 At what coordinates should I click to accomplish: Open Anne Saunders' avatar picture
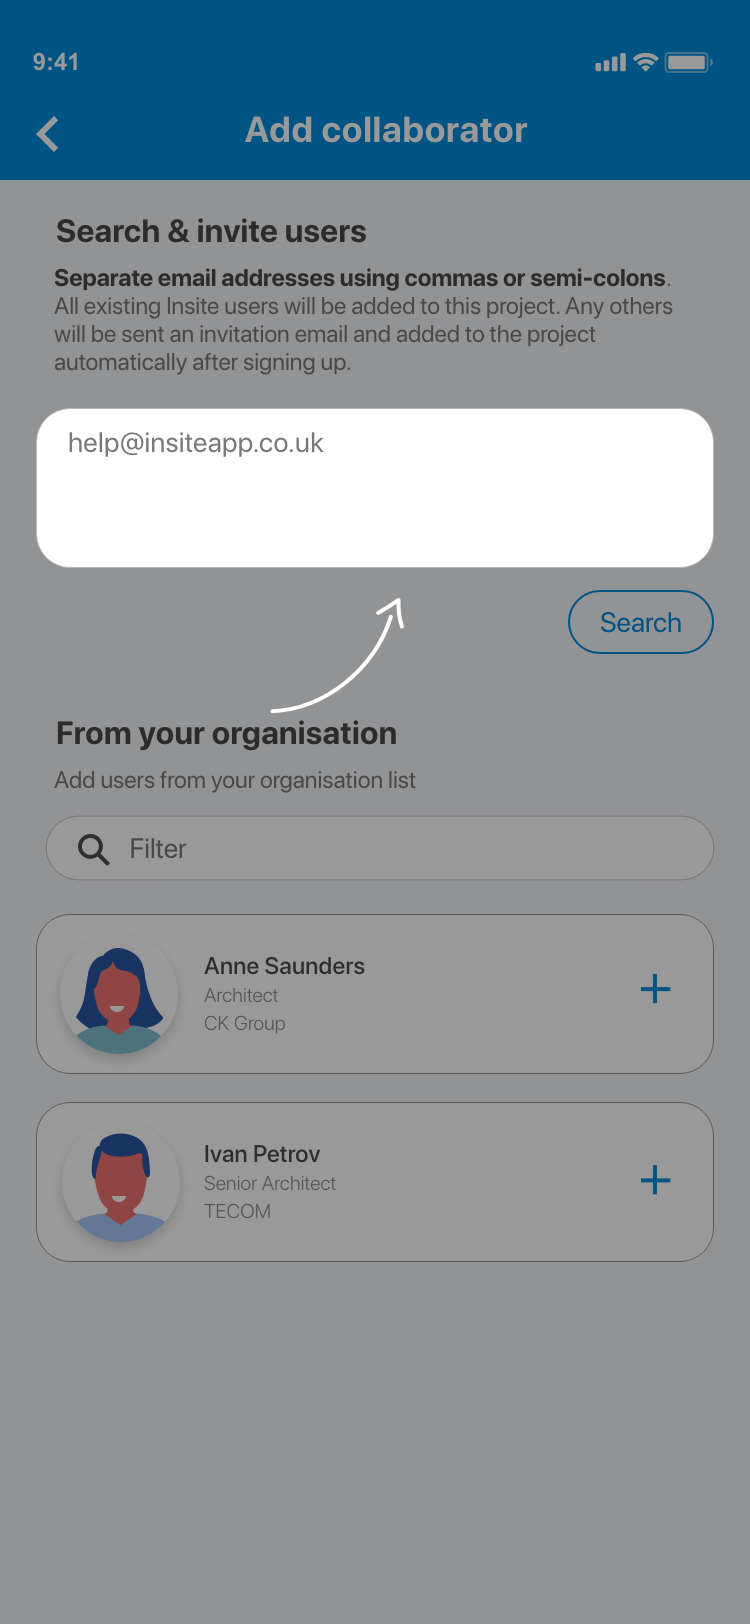tap(119, 995)
